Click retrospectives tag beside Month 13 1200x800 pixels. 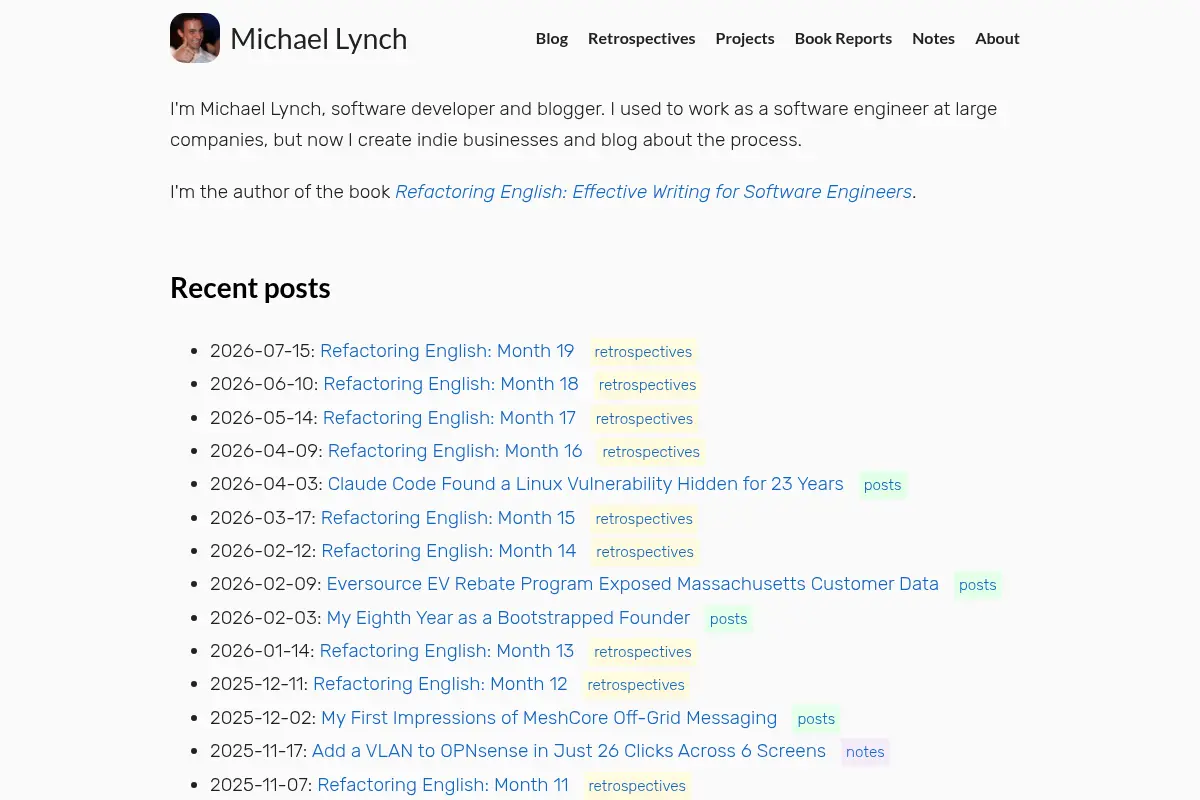click(643, 652)
